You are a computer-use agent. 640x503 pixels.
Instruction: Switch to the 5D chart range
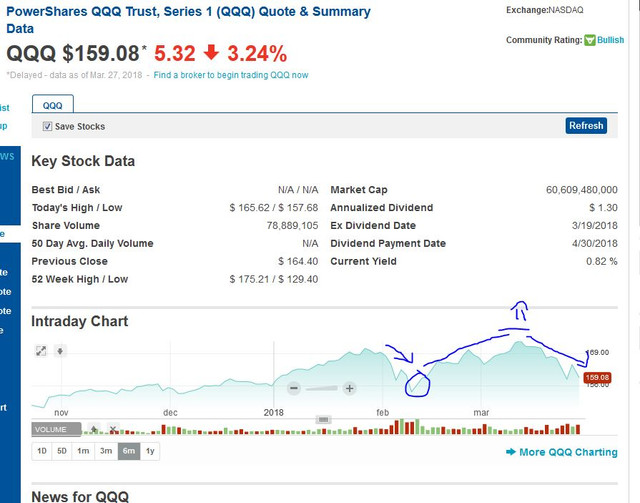coord(62,451)
